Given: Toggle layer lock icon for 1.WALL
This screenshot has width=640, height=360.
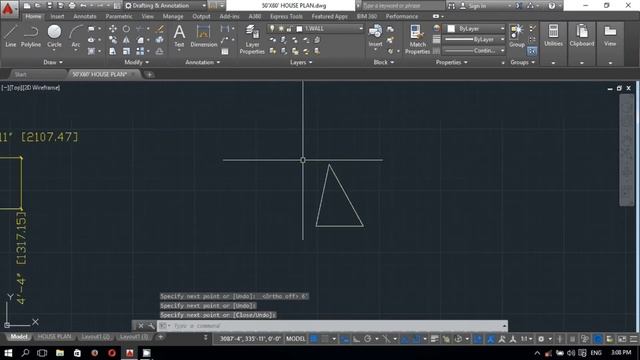Looking at the screenshot, I should point(289,29).
